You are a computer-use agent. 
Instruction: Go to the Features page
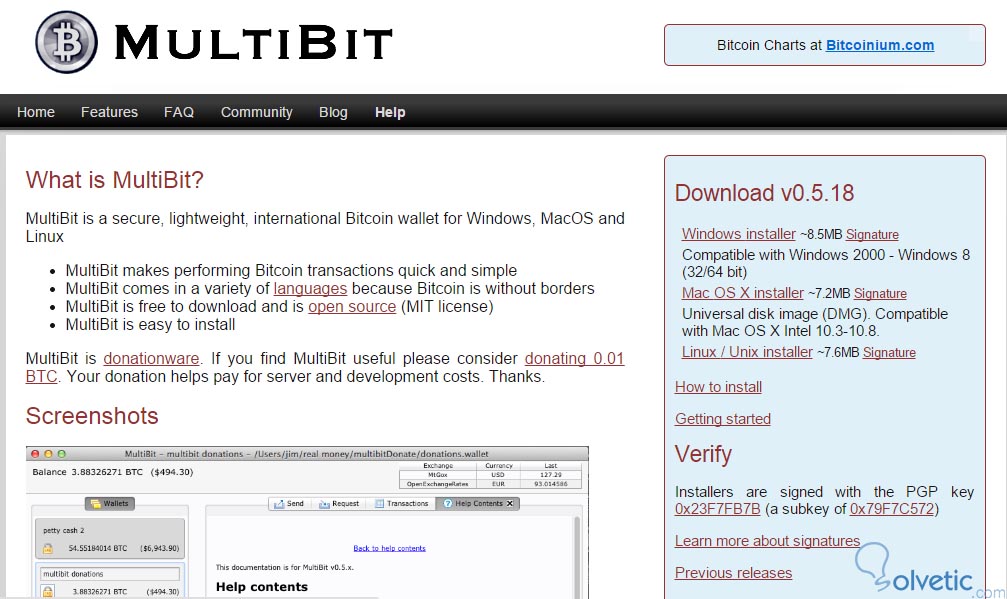point(109,112)
